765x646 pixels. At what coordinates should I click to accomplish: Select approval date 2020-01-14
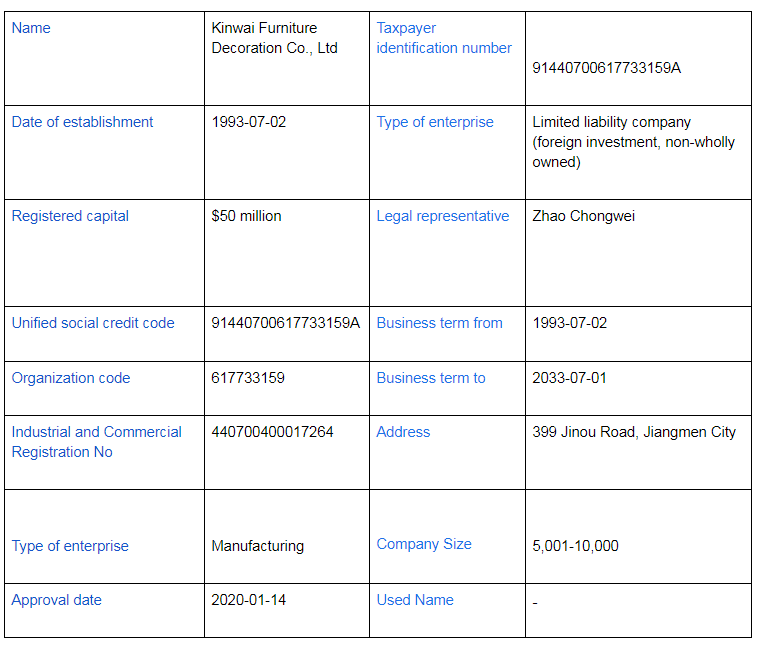pos(248,600)
